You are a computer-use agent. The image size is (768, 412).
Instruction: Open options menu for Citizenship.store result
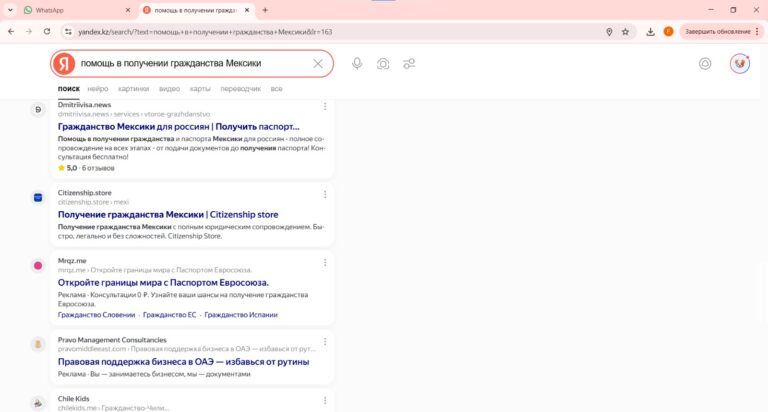325,193
